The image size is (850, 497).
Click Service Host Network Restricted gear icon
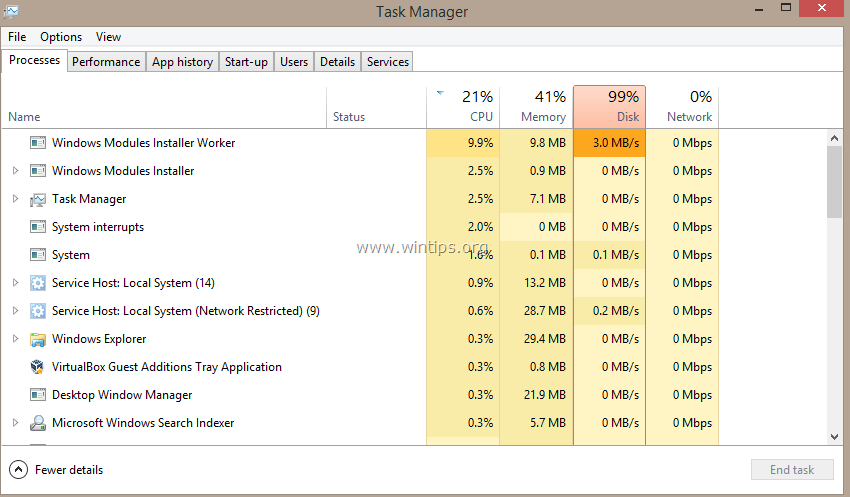click(38, 311)
